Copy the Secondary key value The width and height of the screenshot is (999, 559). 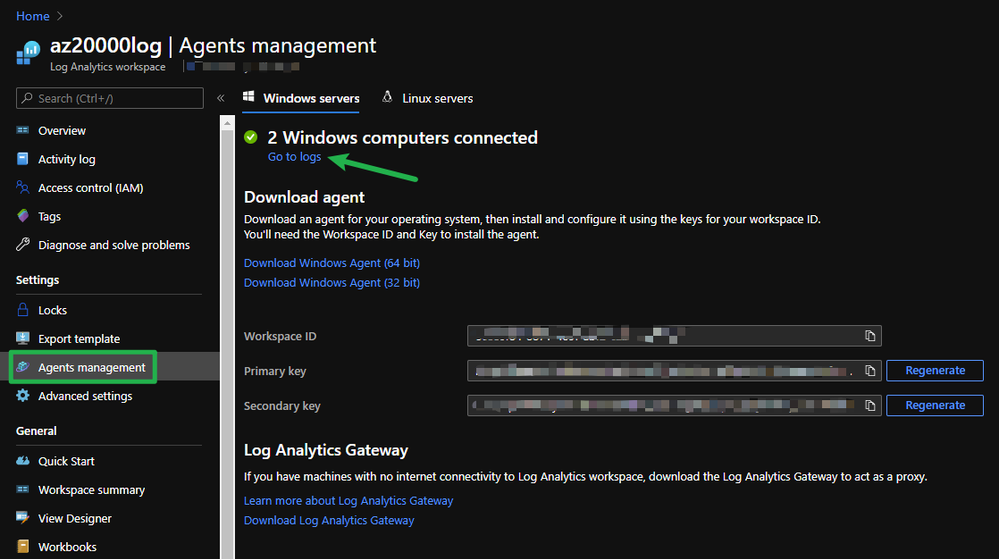point(870,405)
